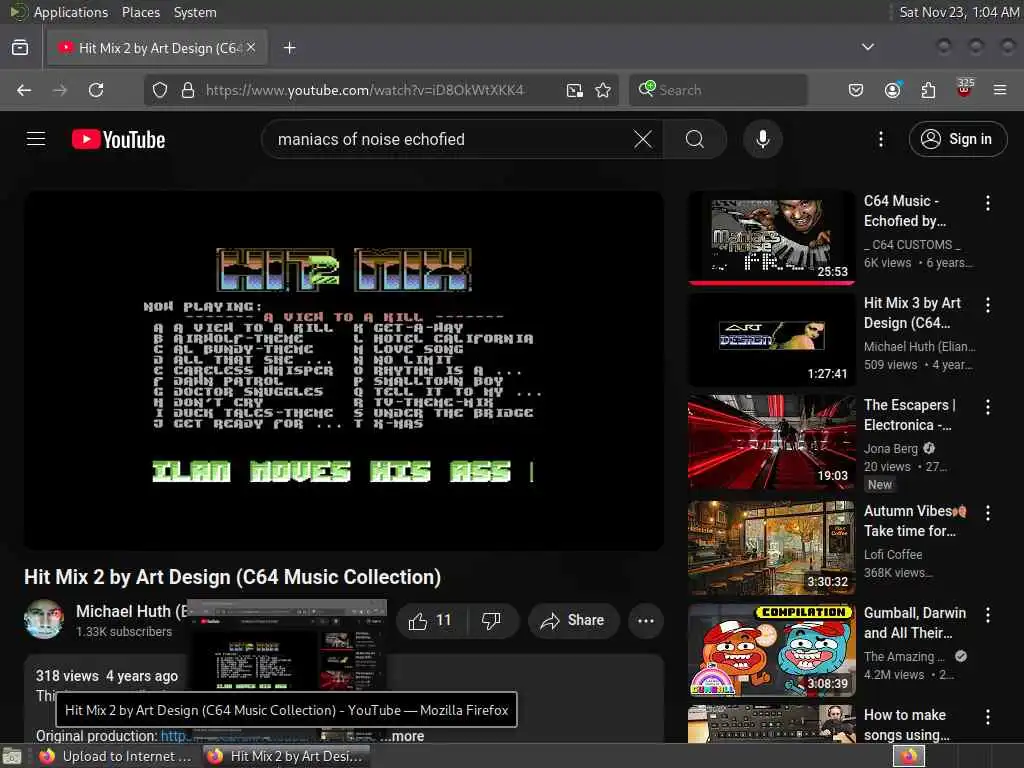Open Firefox account icon
The width and height of the screenshot is (1024, 768).
coord(893,90)
